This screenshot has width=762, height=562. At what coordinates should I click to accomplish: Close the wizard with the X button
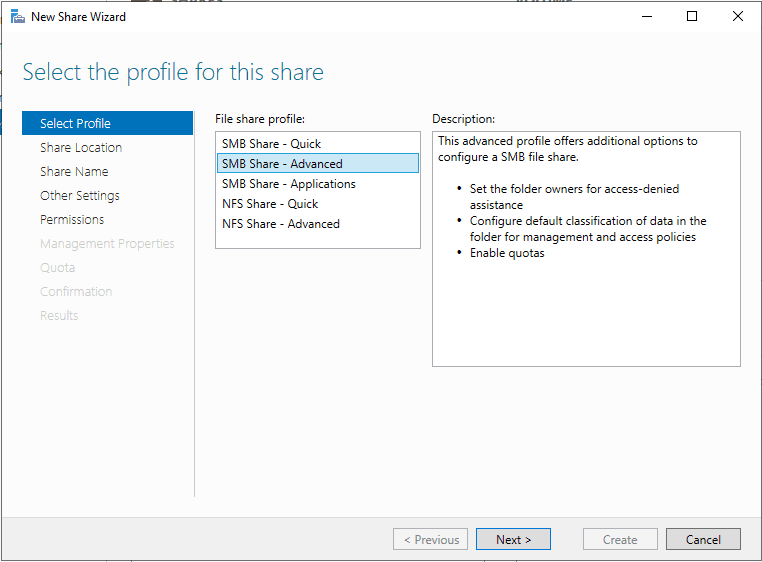tap(738, 16)
